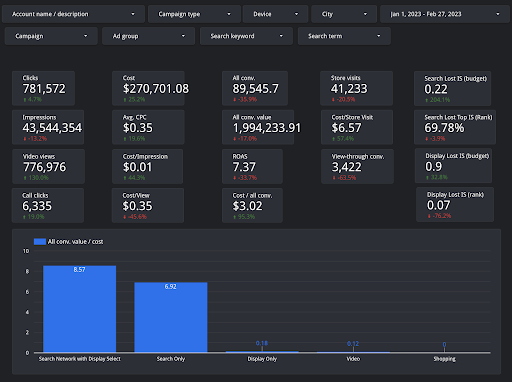Click the blue All conv. value / cost legend swatch
Screen dimensions: 512x382
(x=40, y=242)
